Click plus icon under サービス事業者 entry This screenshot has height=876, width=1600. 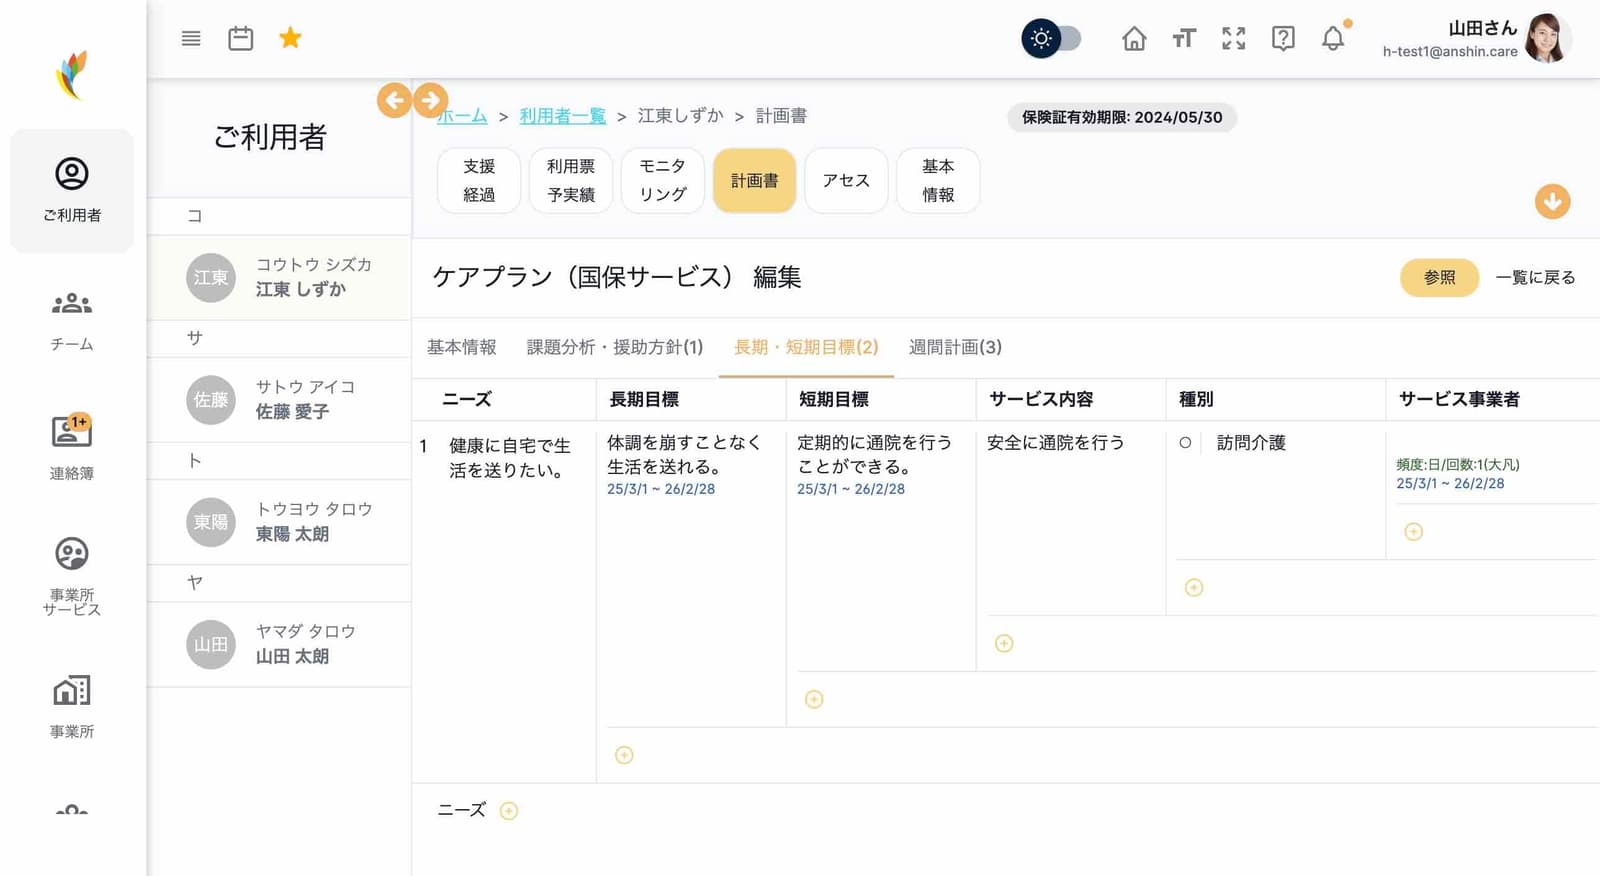(x=1413, y=532)
